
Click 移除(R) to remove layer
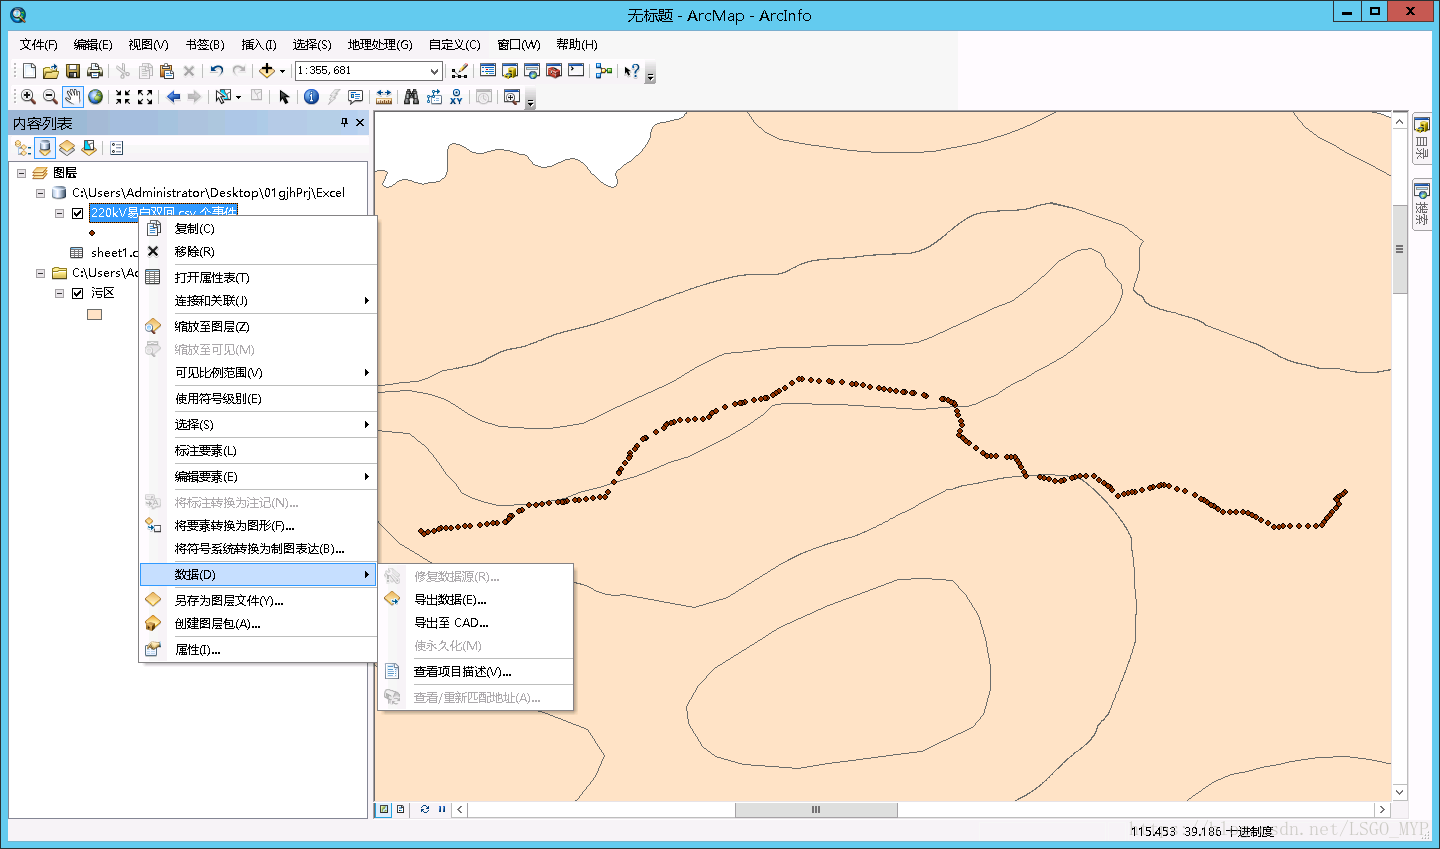click(258, 252)
